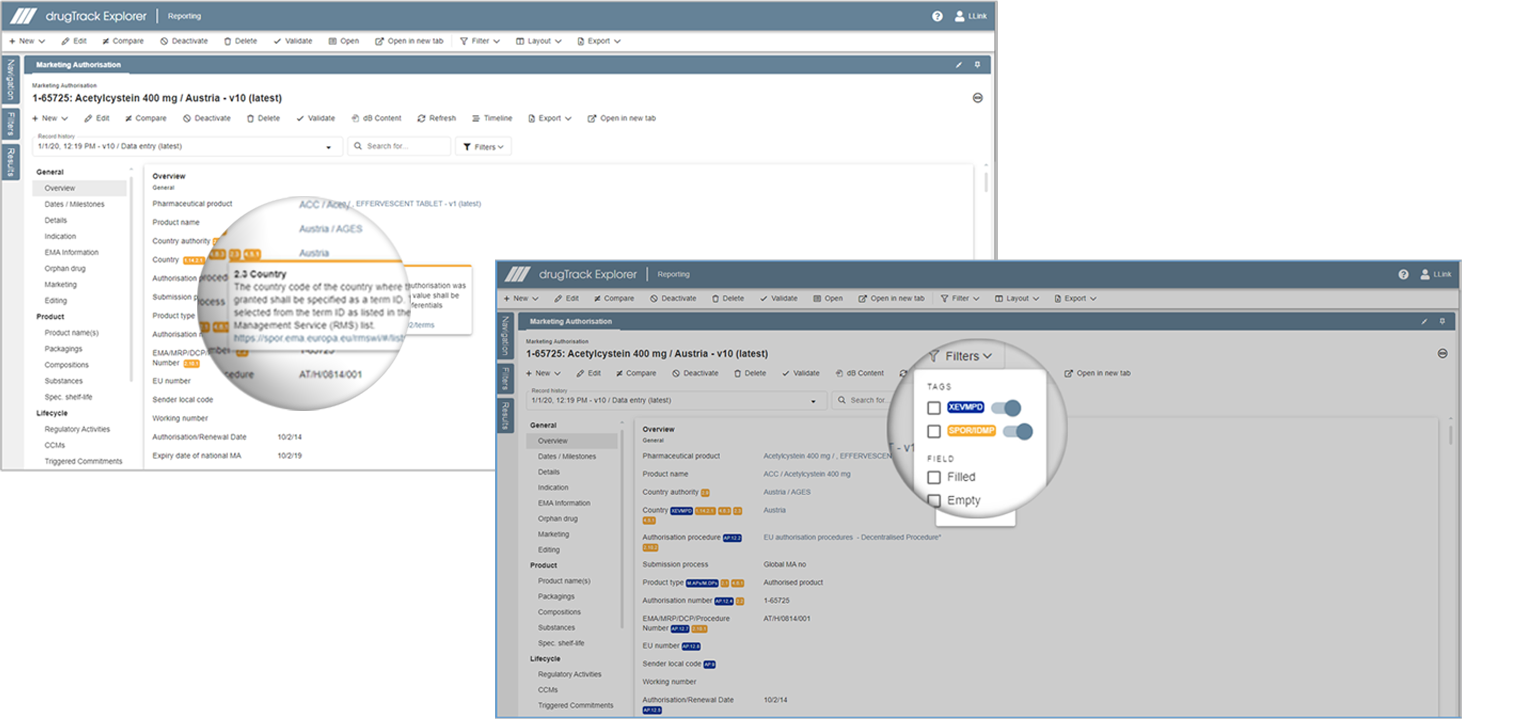
Task: Click Compare in back window main toolbar
Action: pos(123,41)
